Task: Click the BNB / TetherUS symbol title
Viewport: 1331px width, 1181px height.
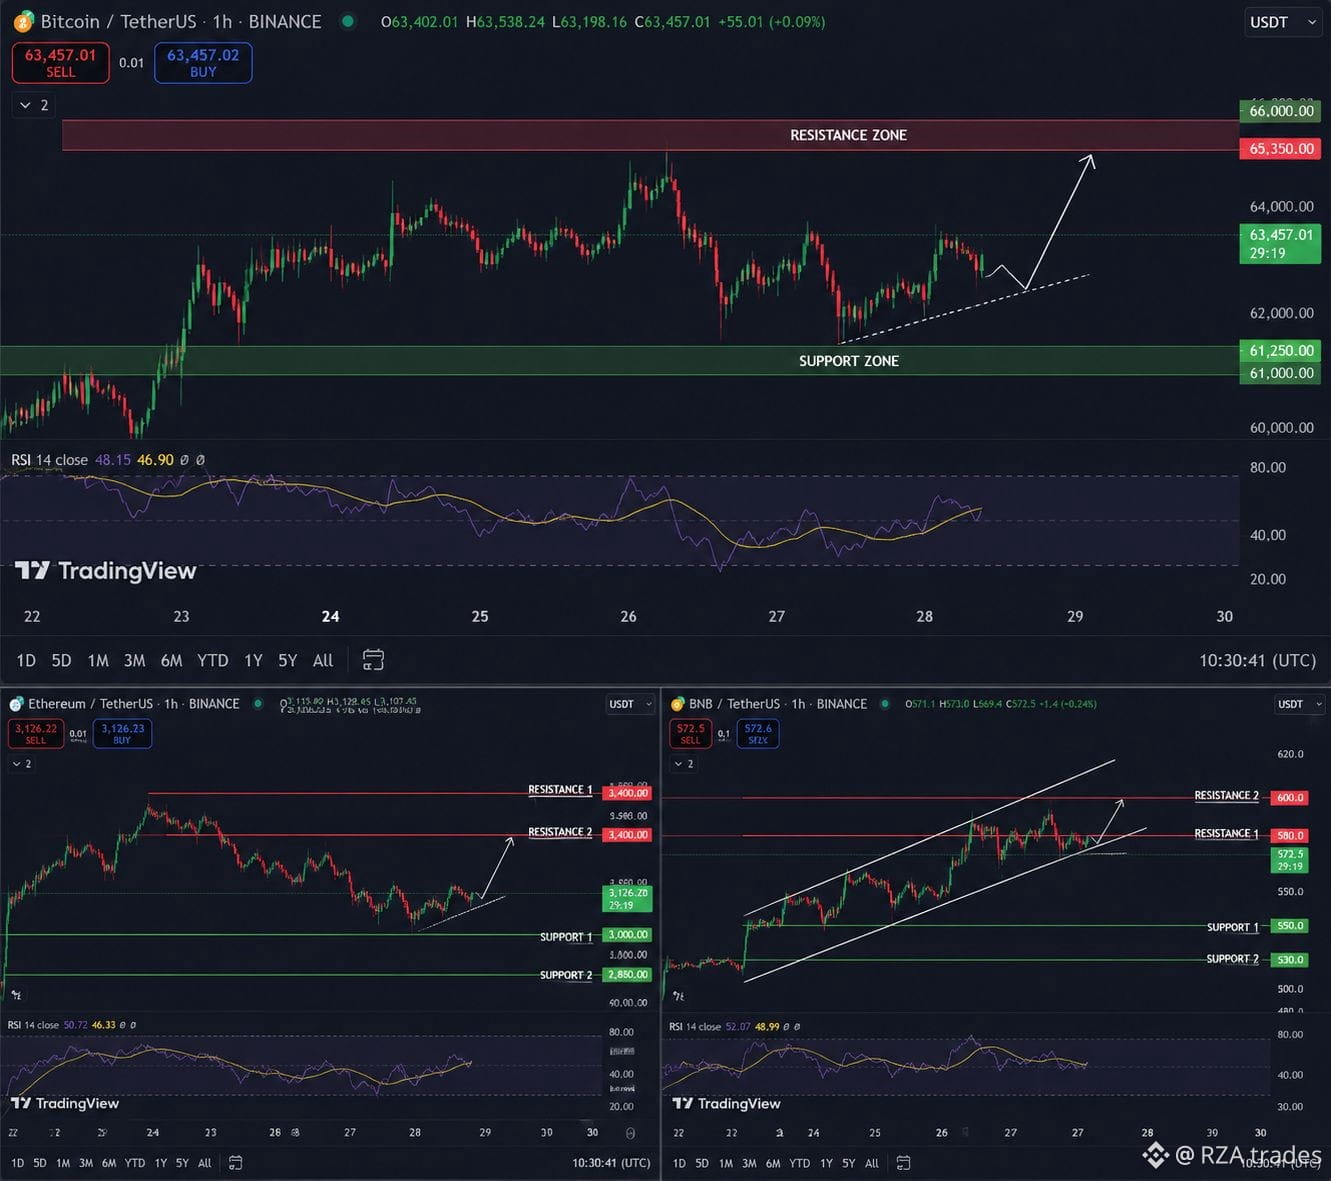Action: pyautogui.click(x=778, y=704)
